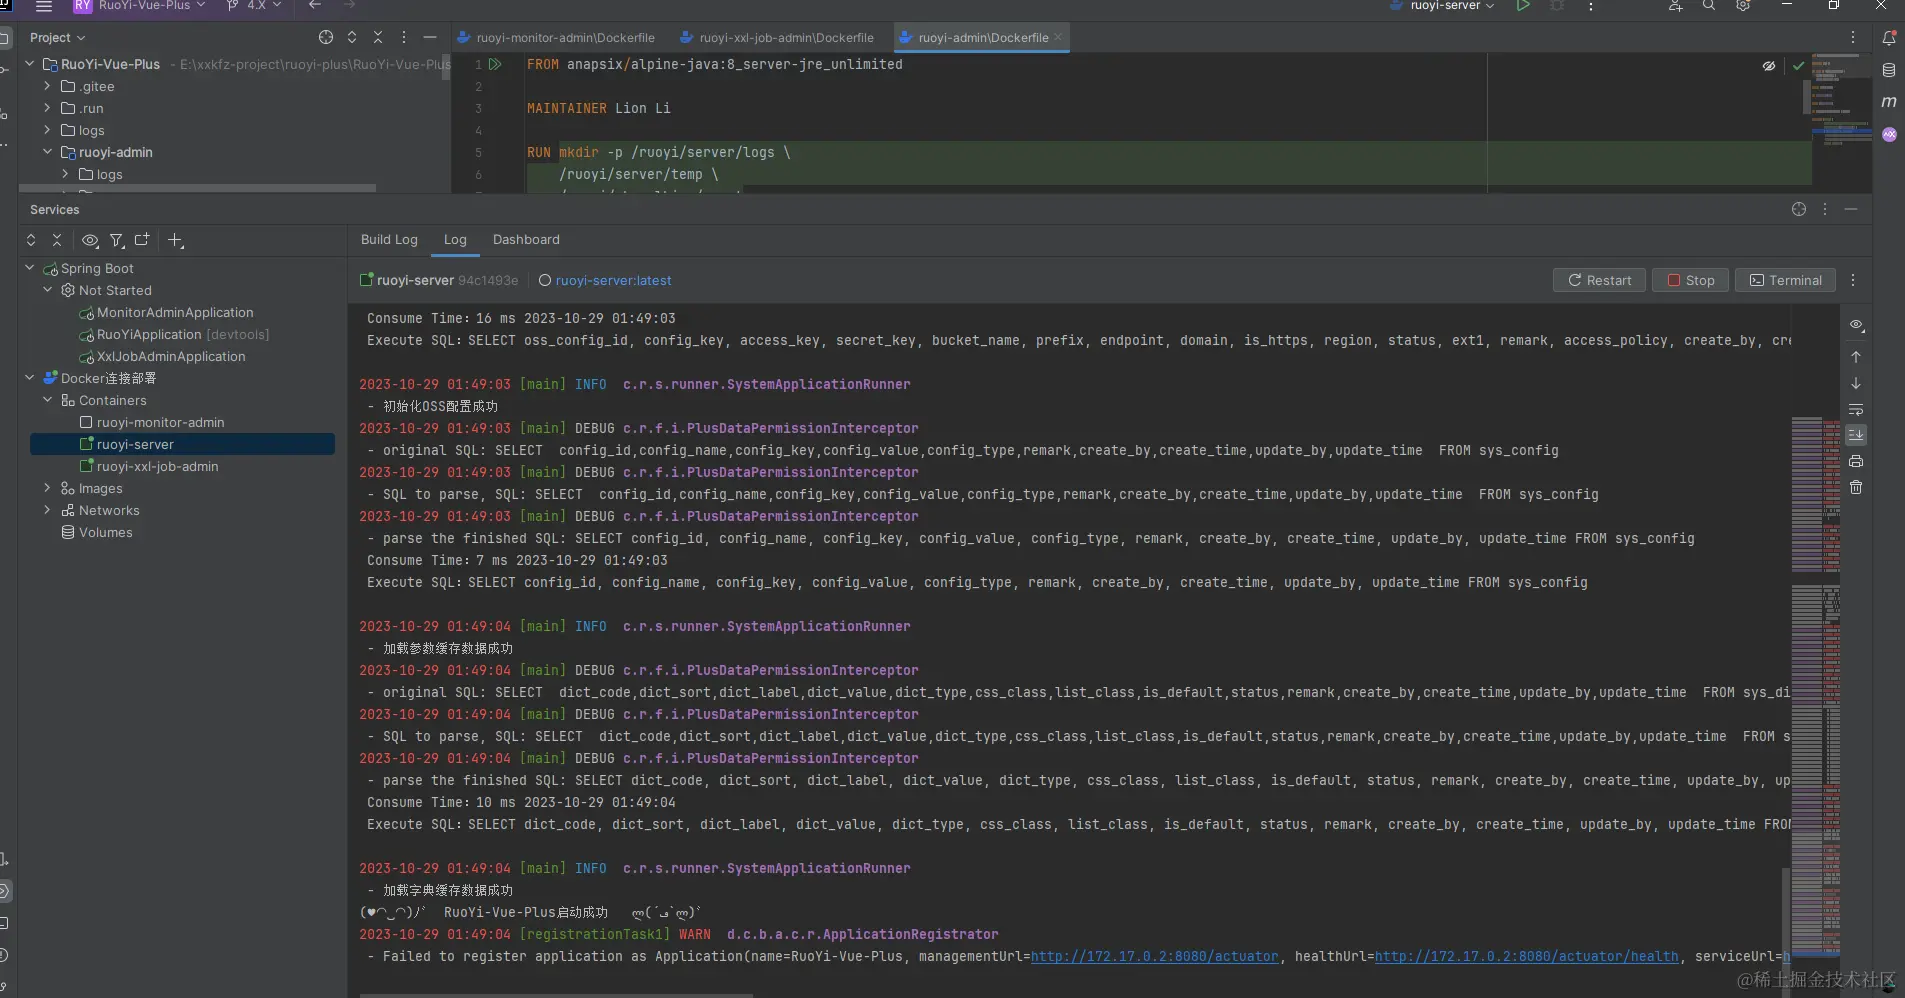
Task: Open Project panel options menu
Action: coord(404,38)
